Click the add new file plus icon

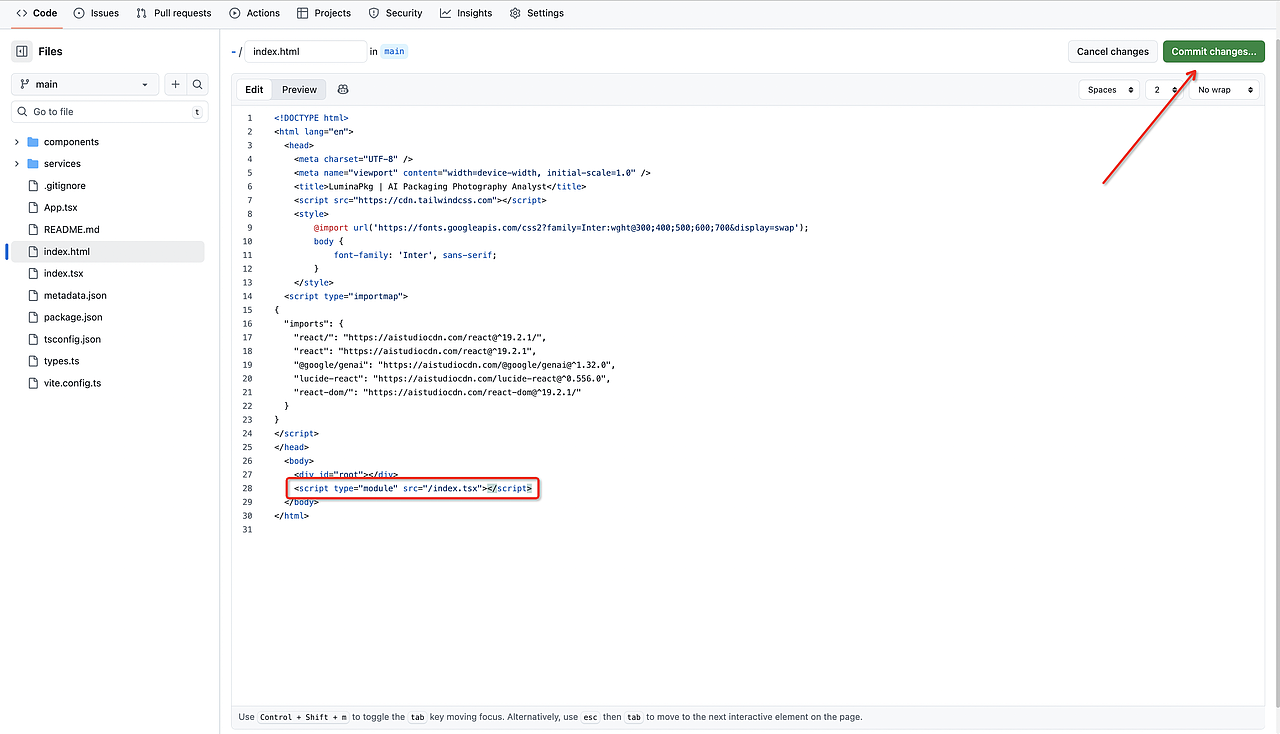pyautogui.click(x=175, y=85)
